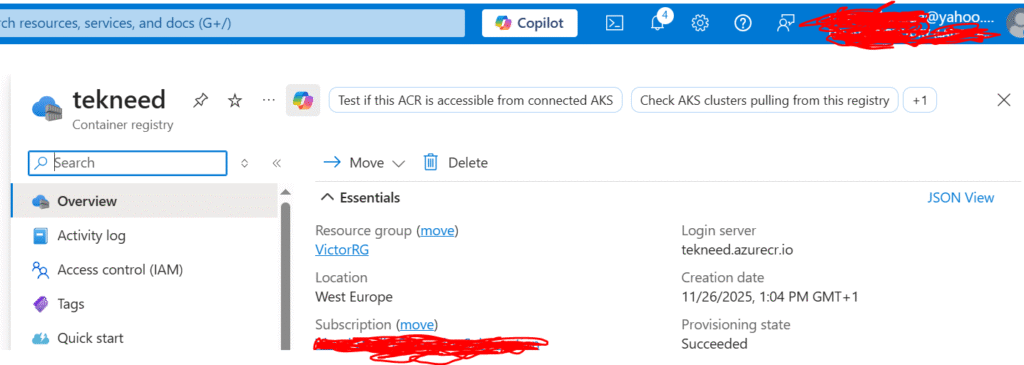The width and height of the screenshot is (1024, 365).
Task: Click the Copilot icon beside suggestions
Action: tap(303, 101)
